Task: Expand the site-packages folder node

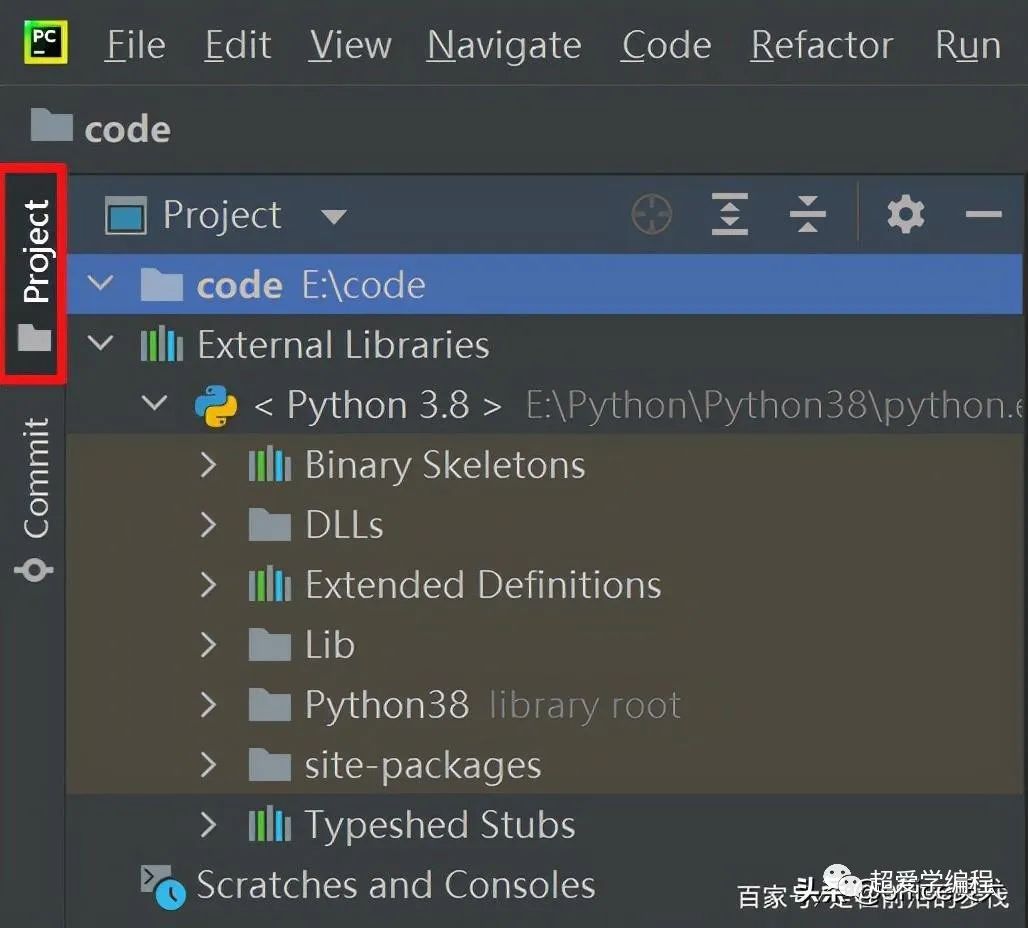Action: pos(208,765)
